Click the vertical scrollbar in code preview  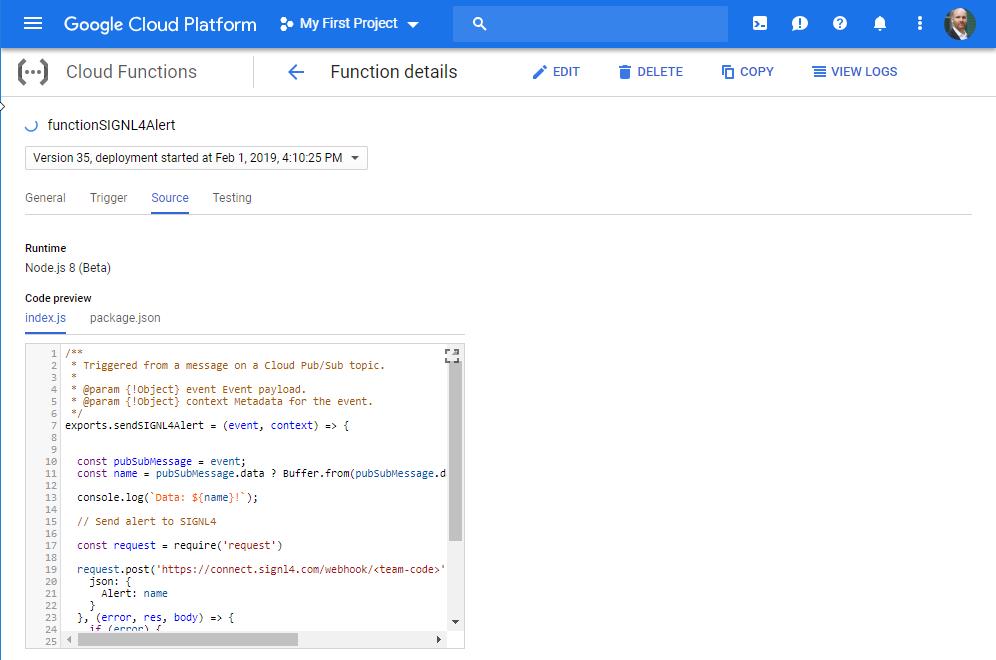click(x=455, y=452)
